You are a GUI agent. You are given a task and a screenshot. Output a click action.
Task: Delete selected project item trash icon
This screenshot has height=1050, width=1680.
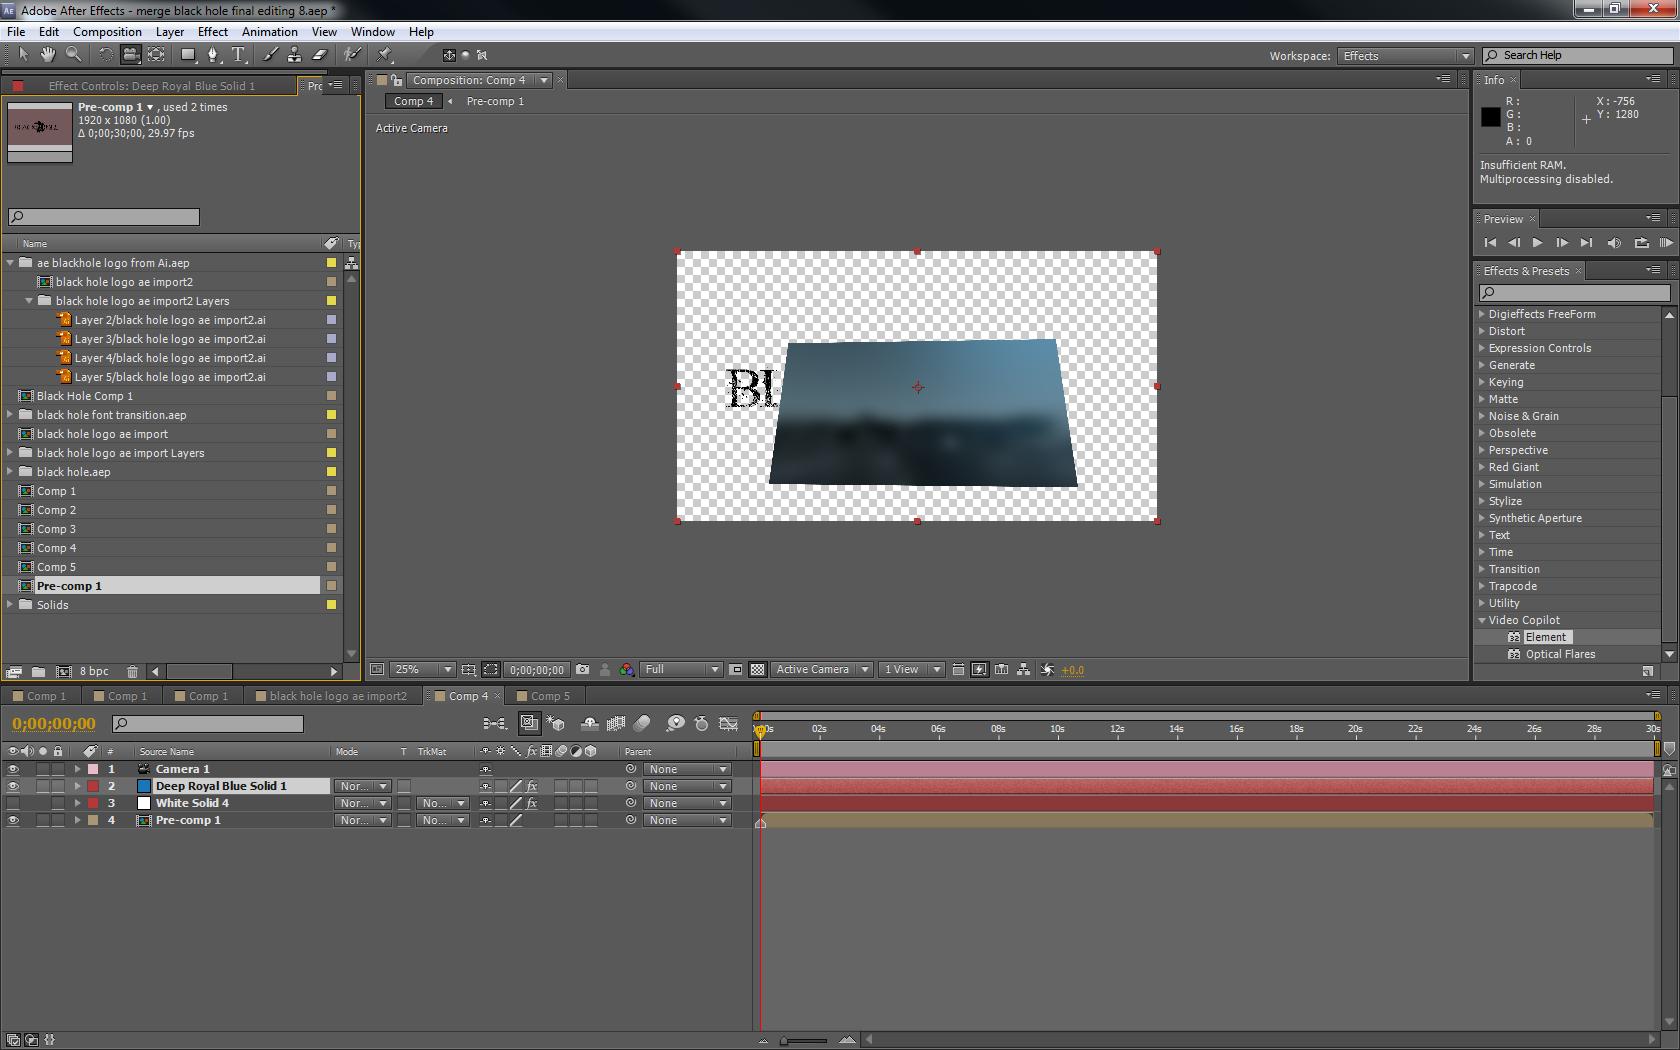click(132, 672)
